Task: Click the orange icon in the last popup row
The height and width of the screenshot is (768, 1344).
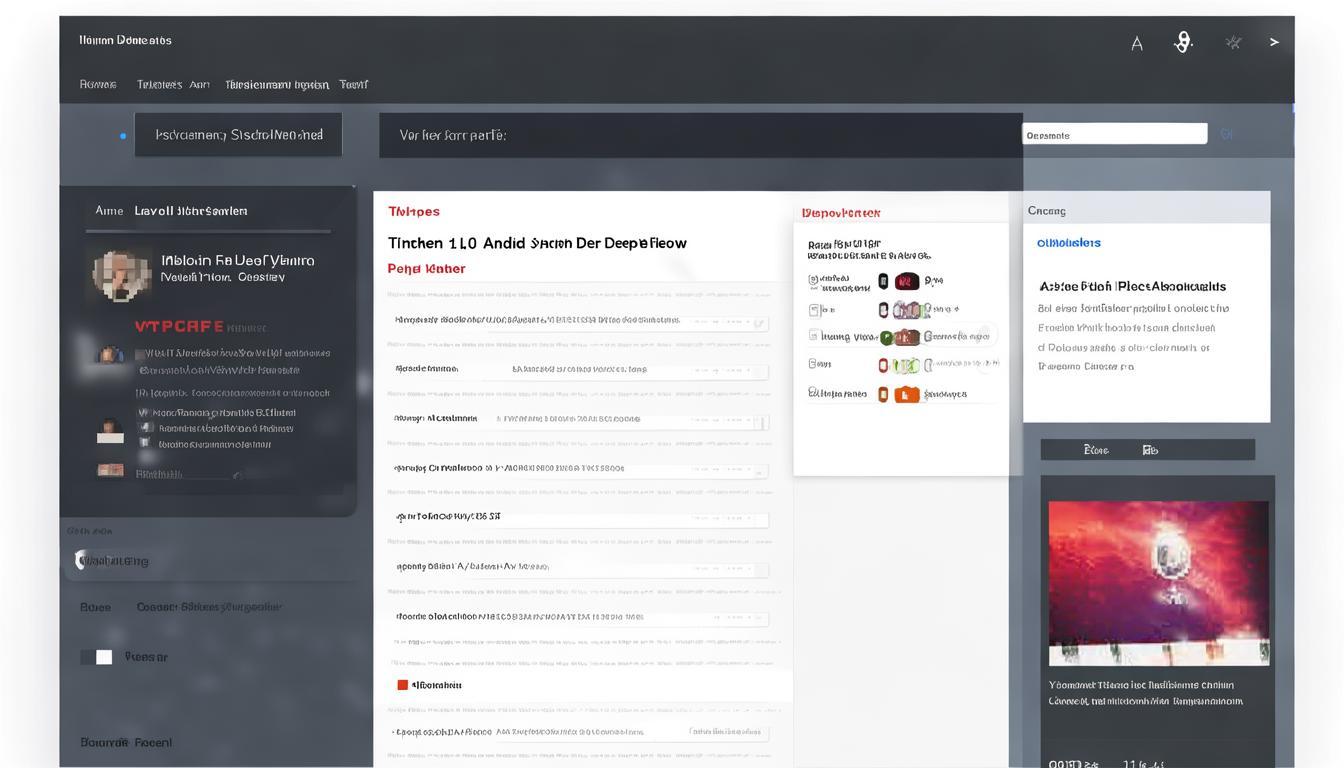Action: [907, 394]
